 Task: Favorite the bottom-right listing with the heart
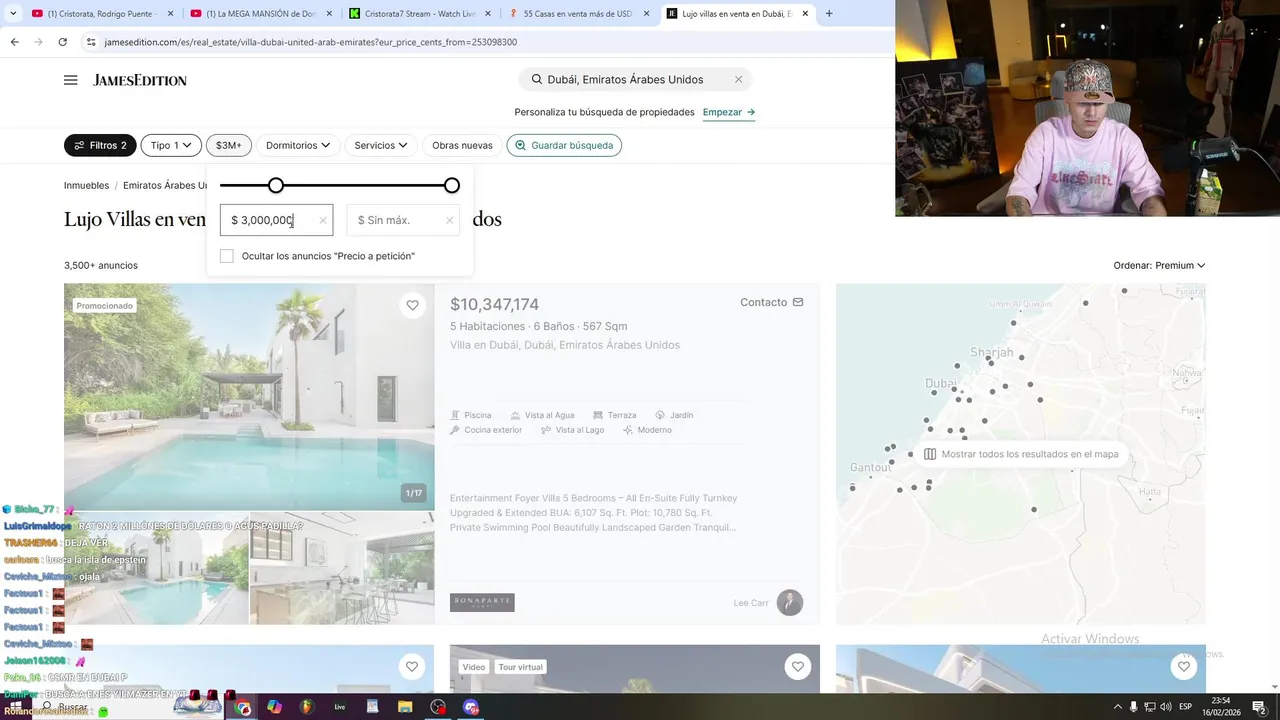[1184, 666]
